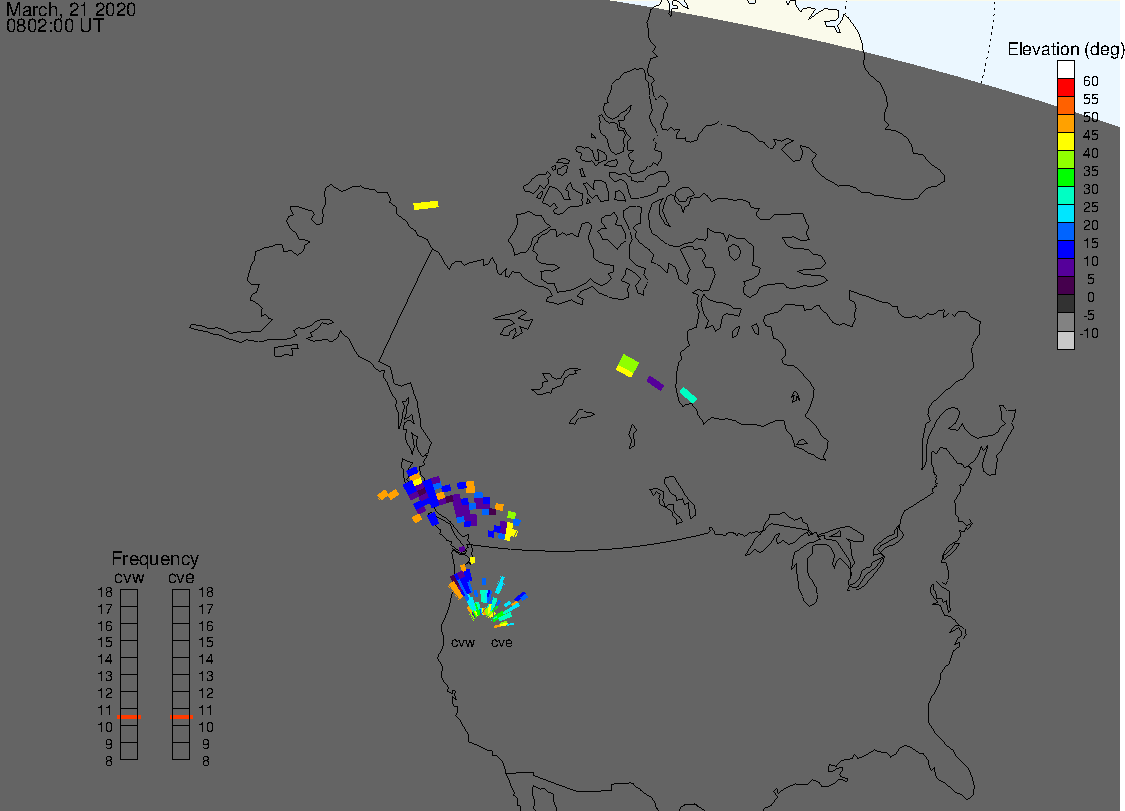Select the yellow swatch in the Elevation legend

tap(1066, 142)
